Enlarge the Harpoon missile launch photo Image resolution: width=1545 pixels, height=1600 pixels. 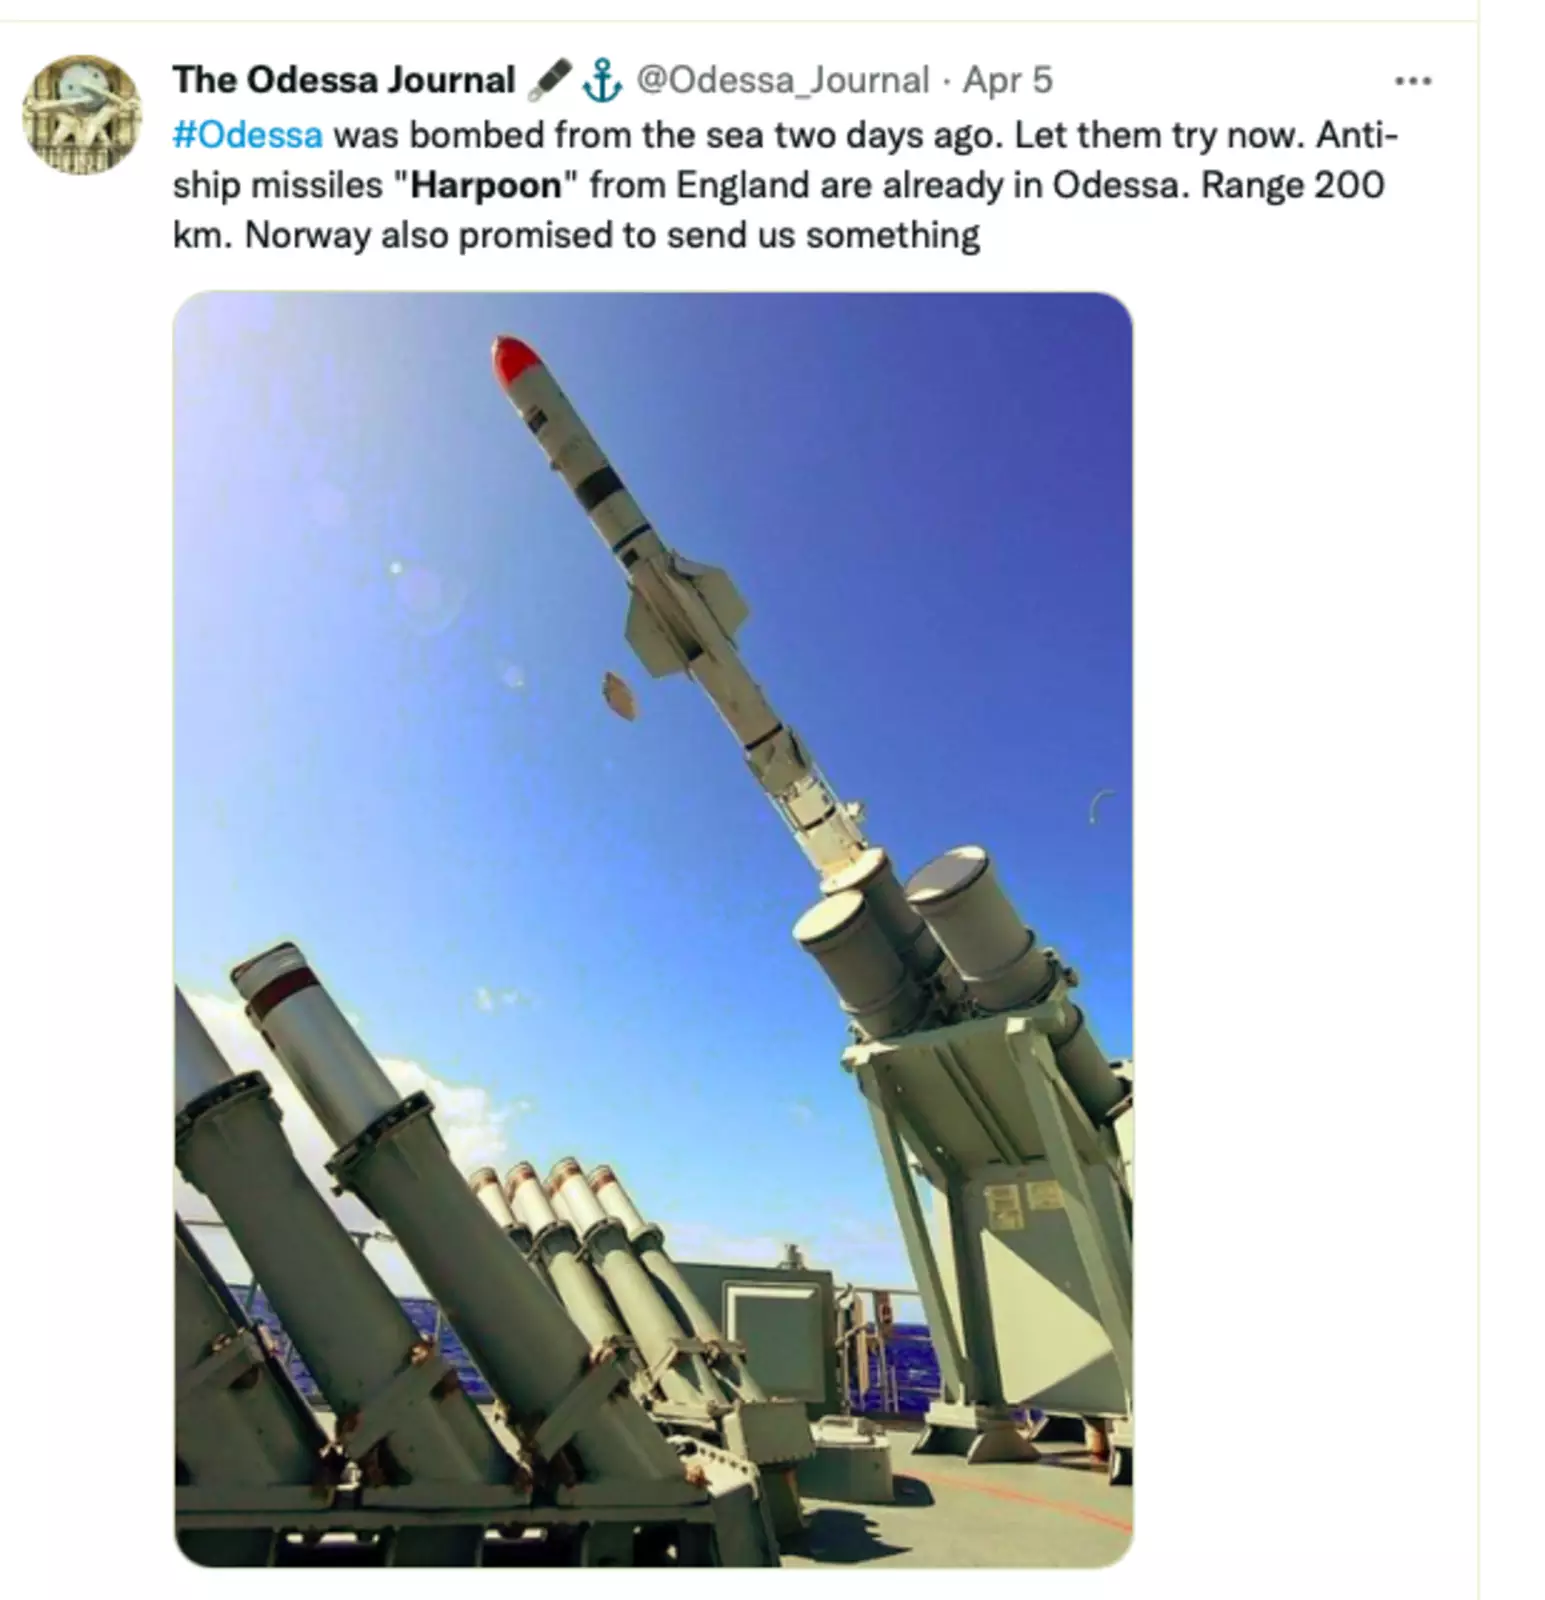pyautogui.click(x=653, y=929)
